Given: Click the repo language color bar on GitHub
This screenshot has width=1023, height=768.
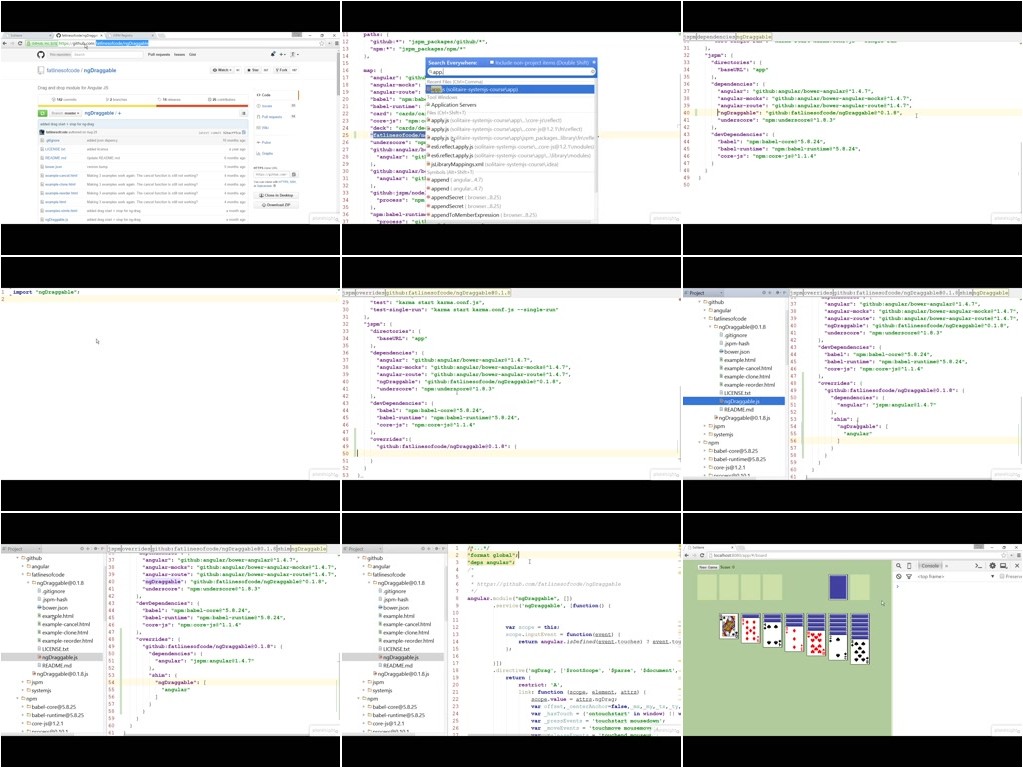Looking at the screenshot, I should [143, 105].
